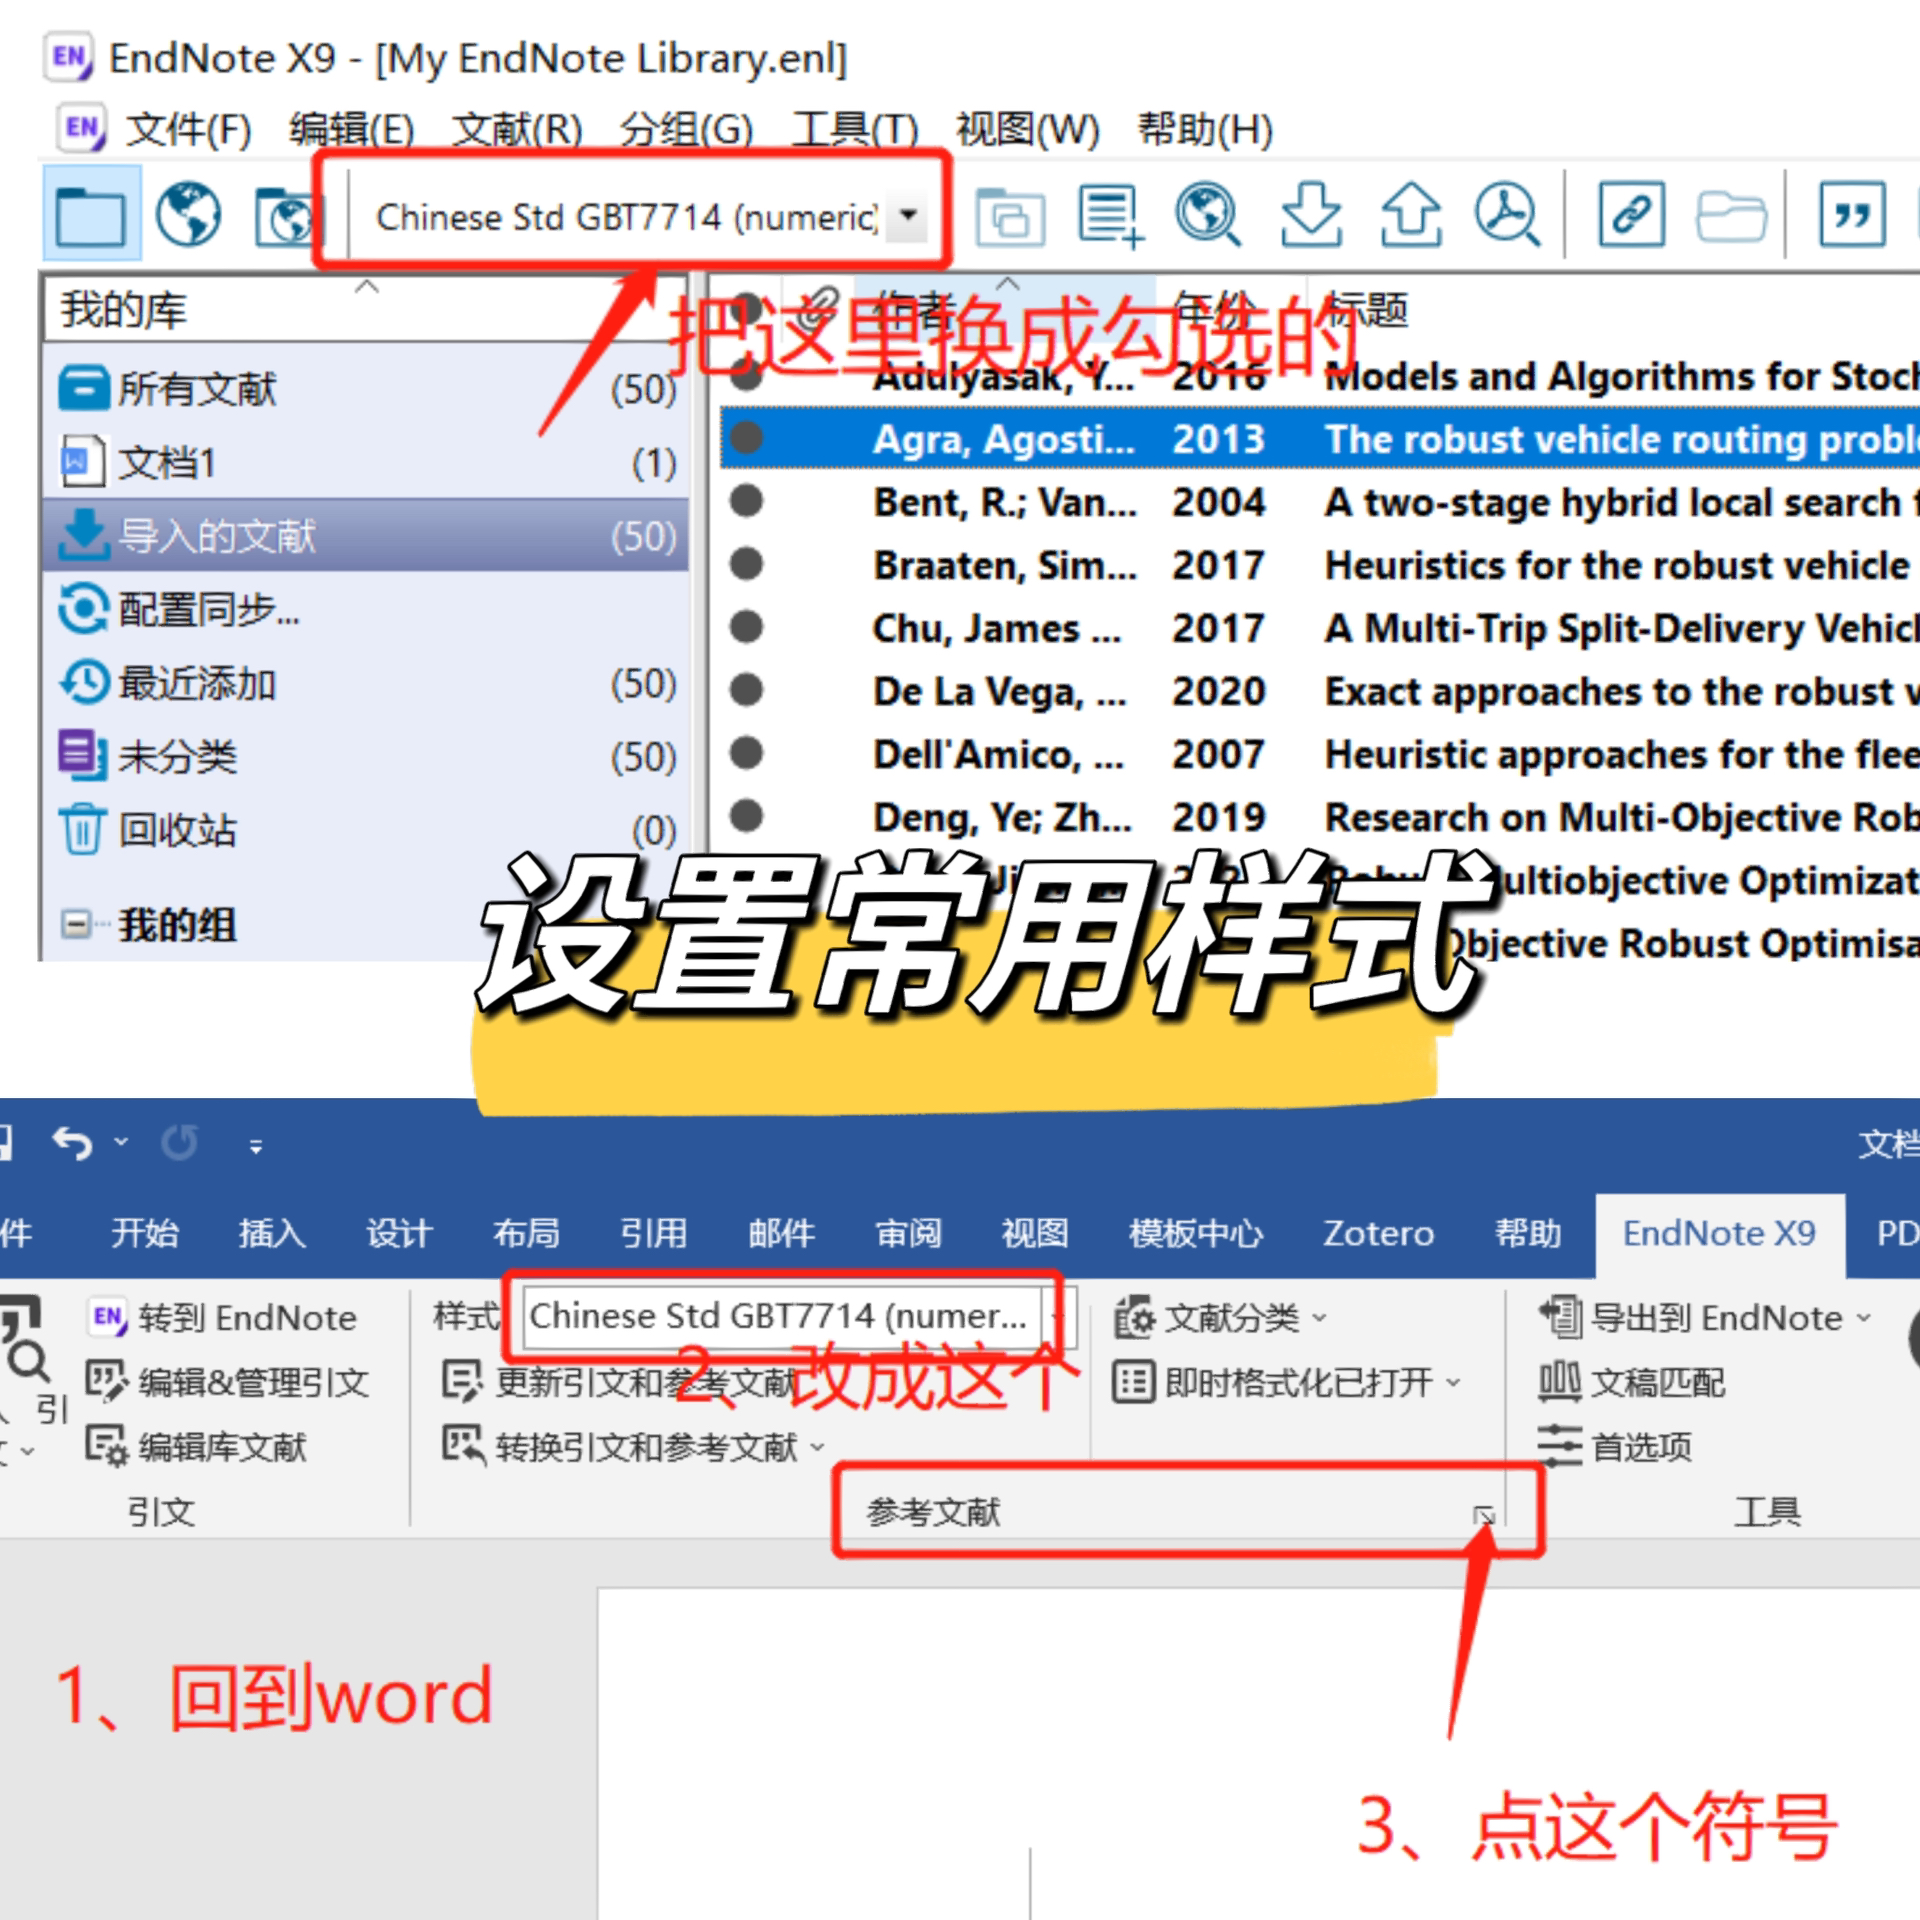Click the open file folder icon
1920x1920 pixels.
1731,216
